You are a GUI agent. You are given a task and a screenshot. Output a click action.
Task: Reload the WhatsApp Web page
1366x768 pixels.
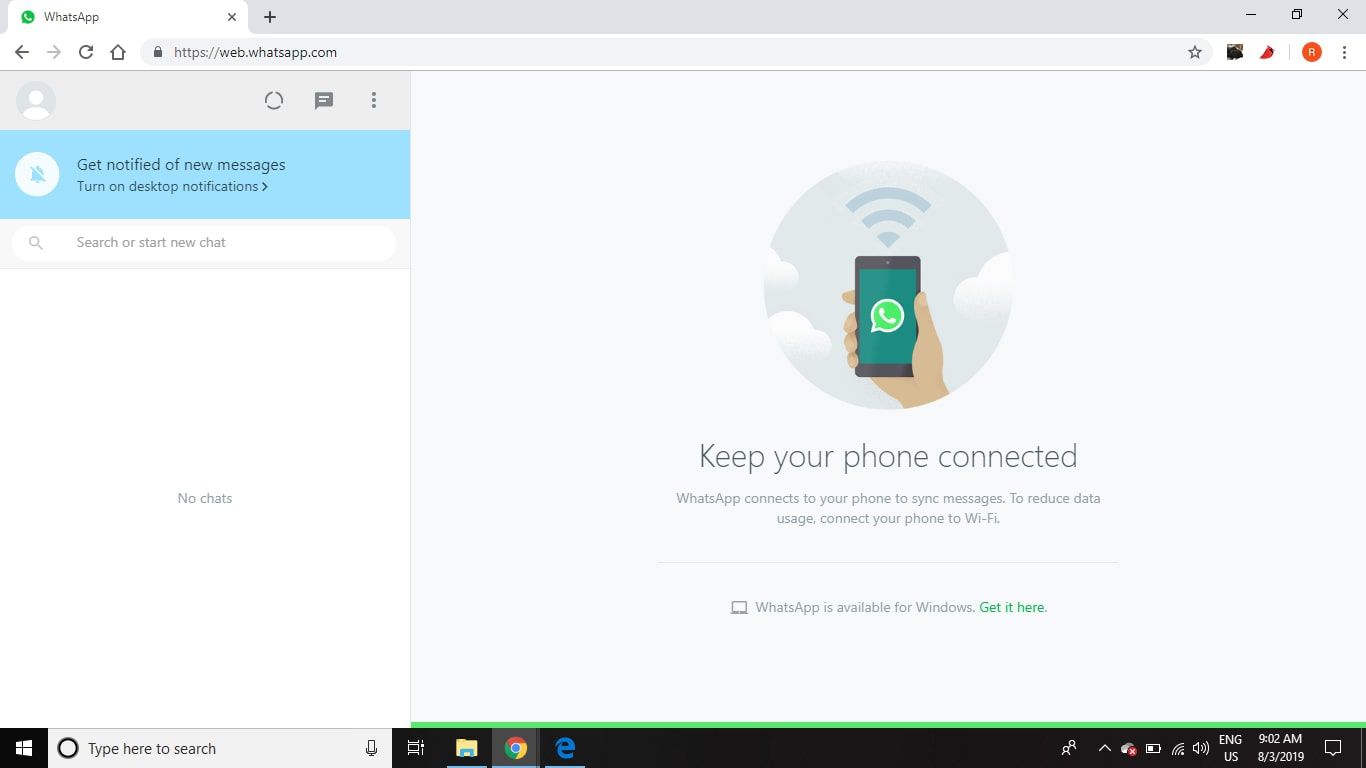click(x=86, y=52)
